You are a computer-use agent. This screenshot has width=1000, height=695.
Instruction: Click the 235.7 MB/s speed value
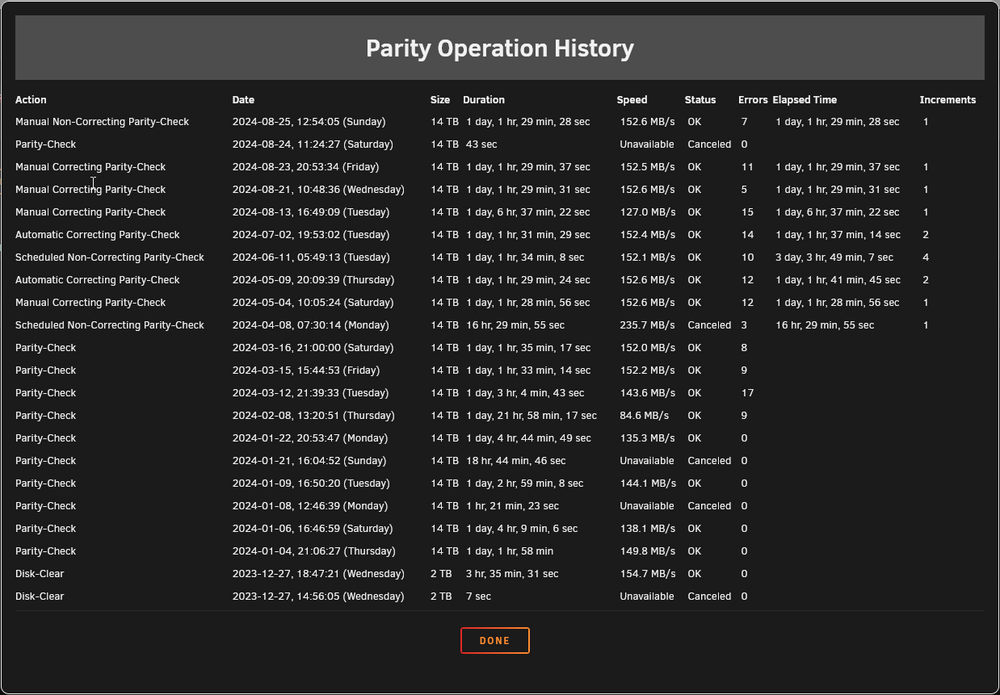pyautogui.click(x=647, y=325)
